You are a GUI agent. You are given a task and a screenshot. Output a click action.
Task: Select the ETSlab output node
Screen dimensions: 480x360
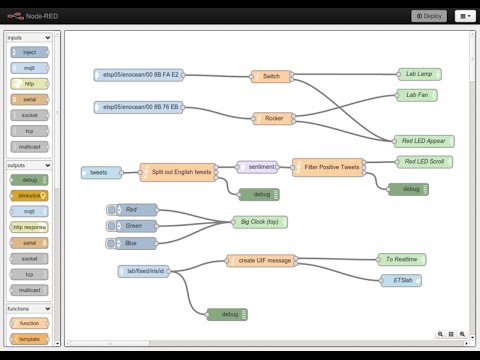(401, 280)
